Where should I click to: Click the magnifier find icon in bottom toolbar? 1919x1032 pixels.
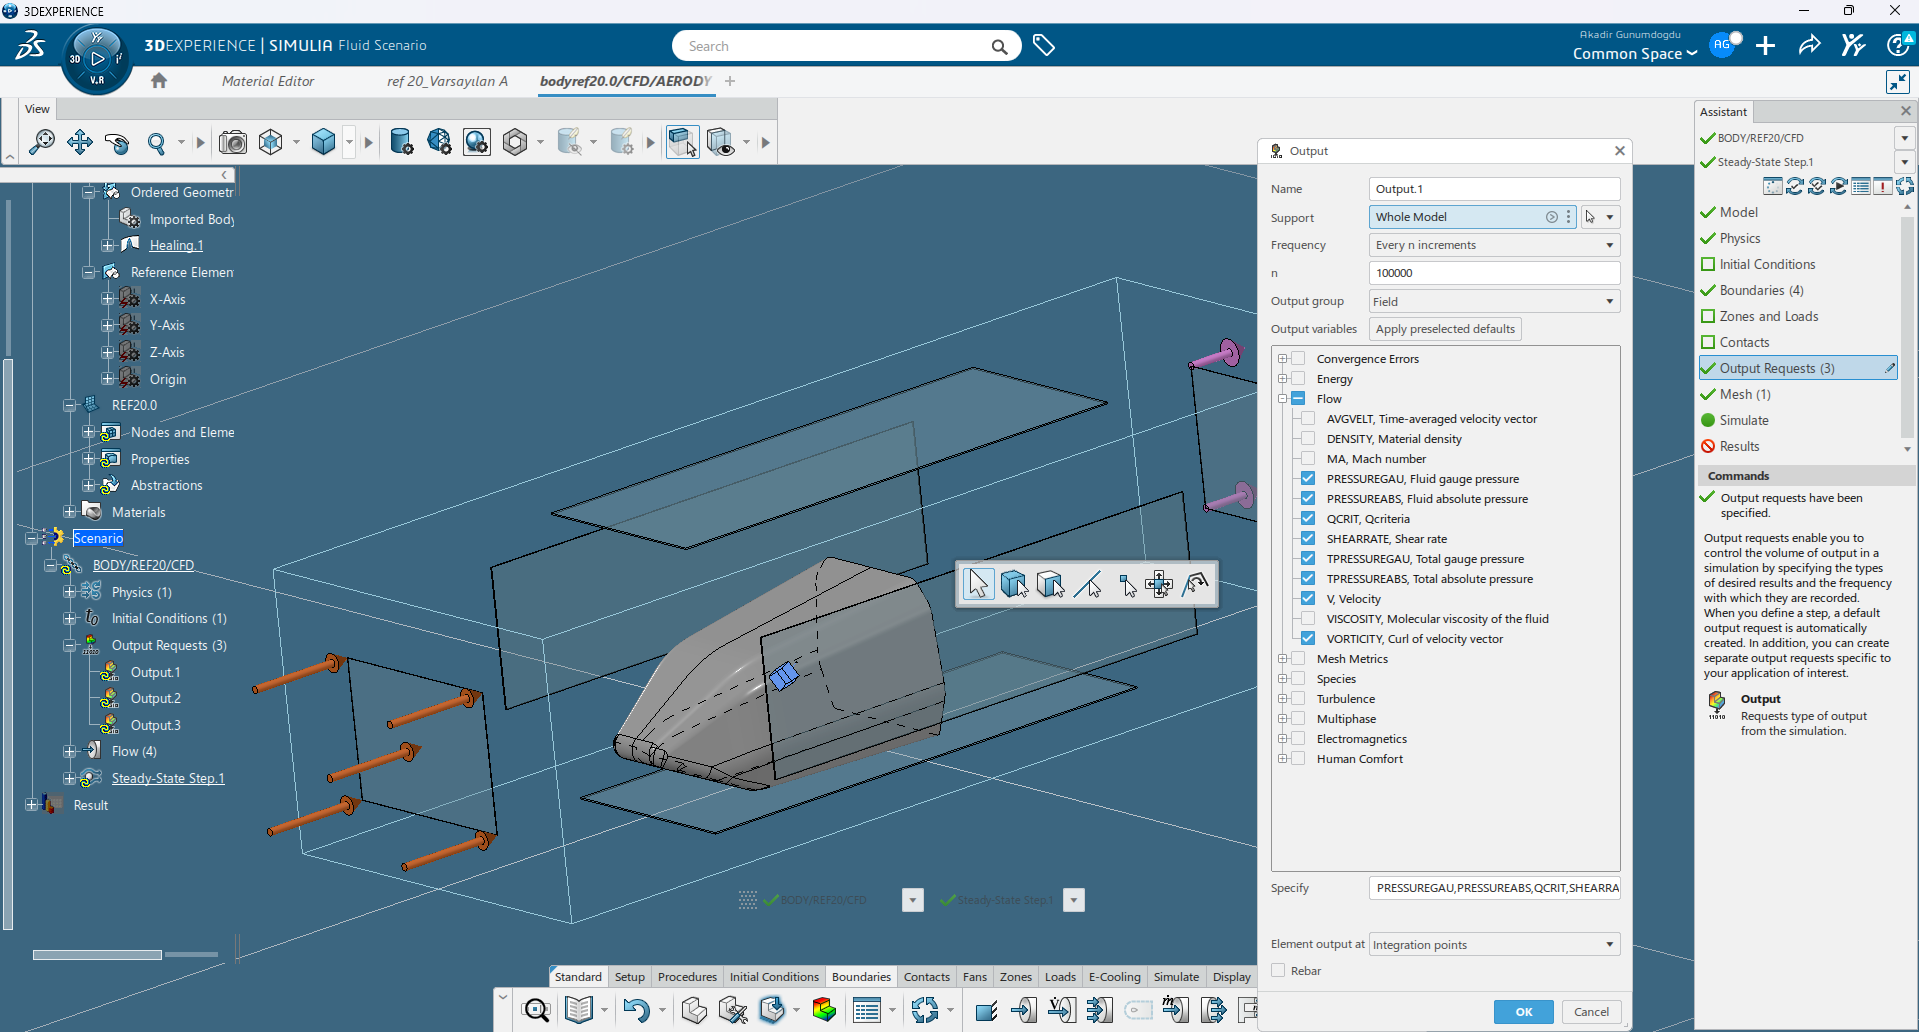[x=536, y=1010]
